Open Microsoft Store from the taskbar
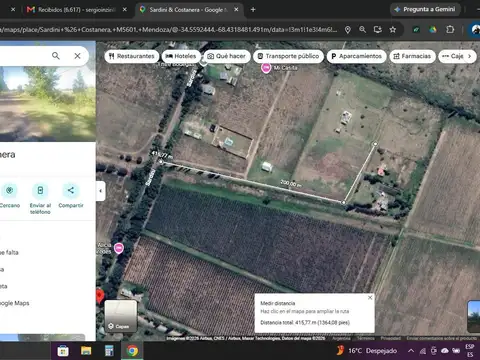This screenshot has height=360, width=480. (x=63, y=351)
